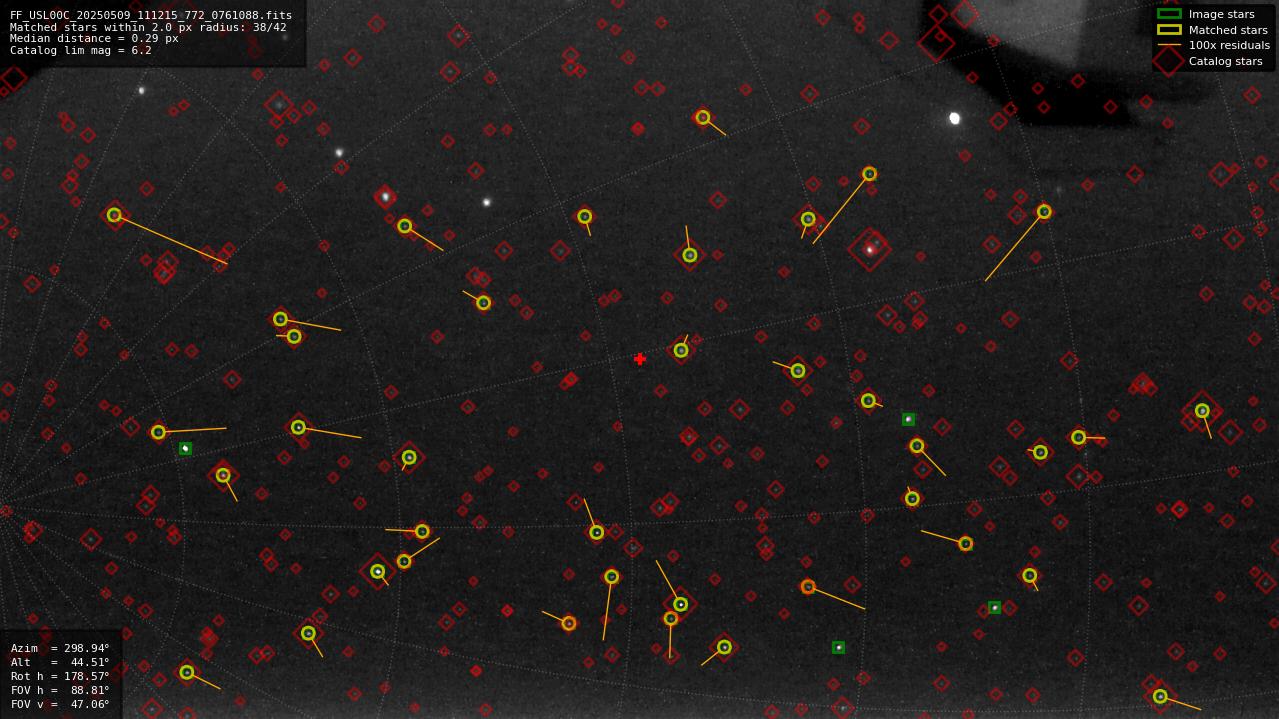The width and height of the screenshot is (1279, 719).
Task: Click the yellow Matched stars legend square
Action: [x=1169, y=30]
